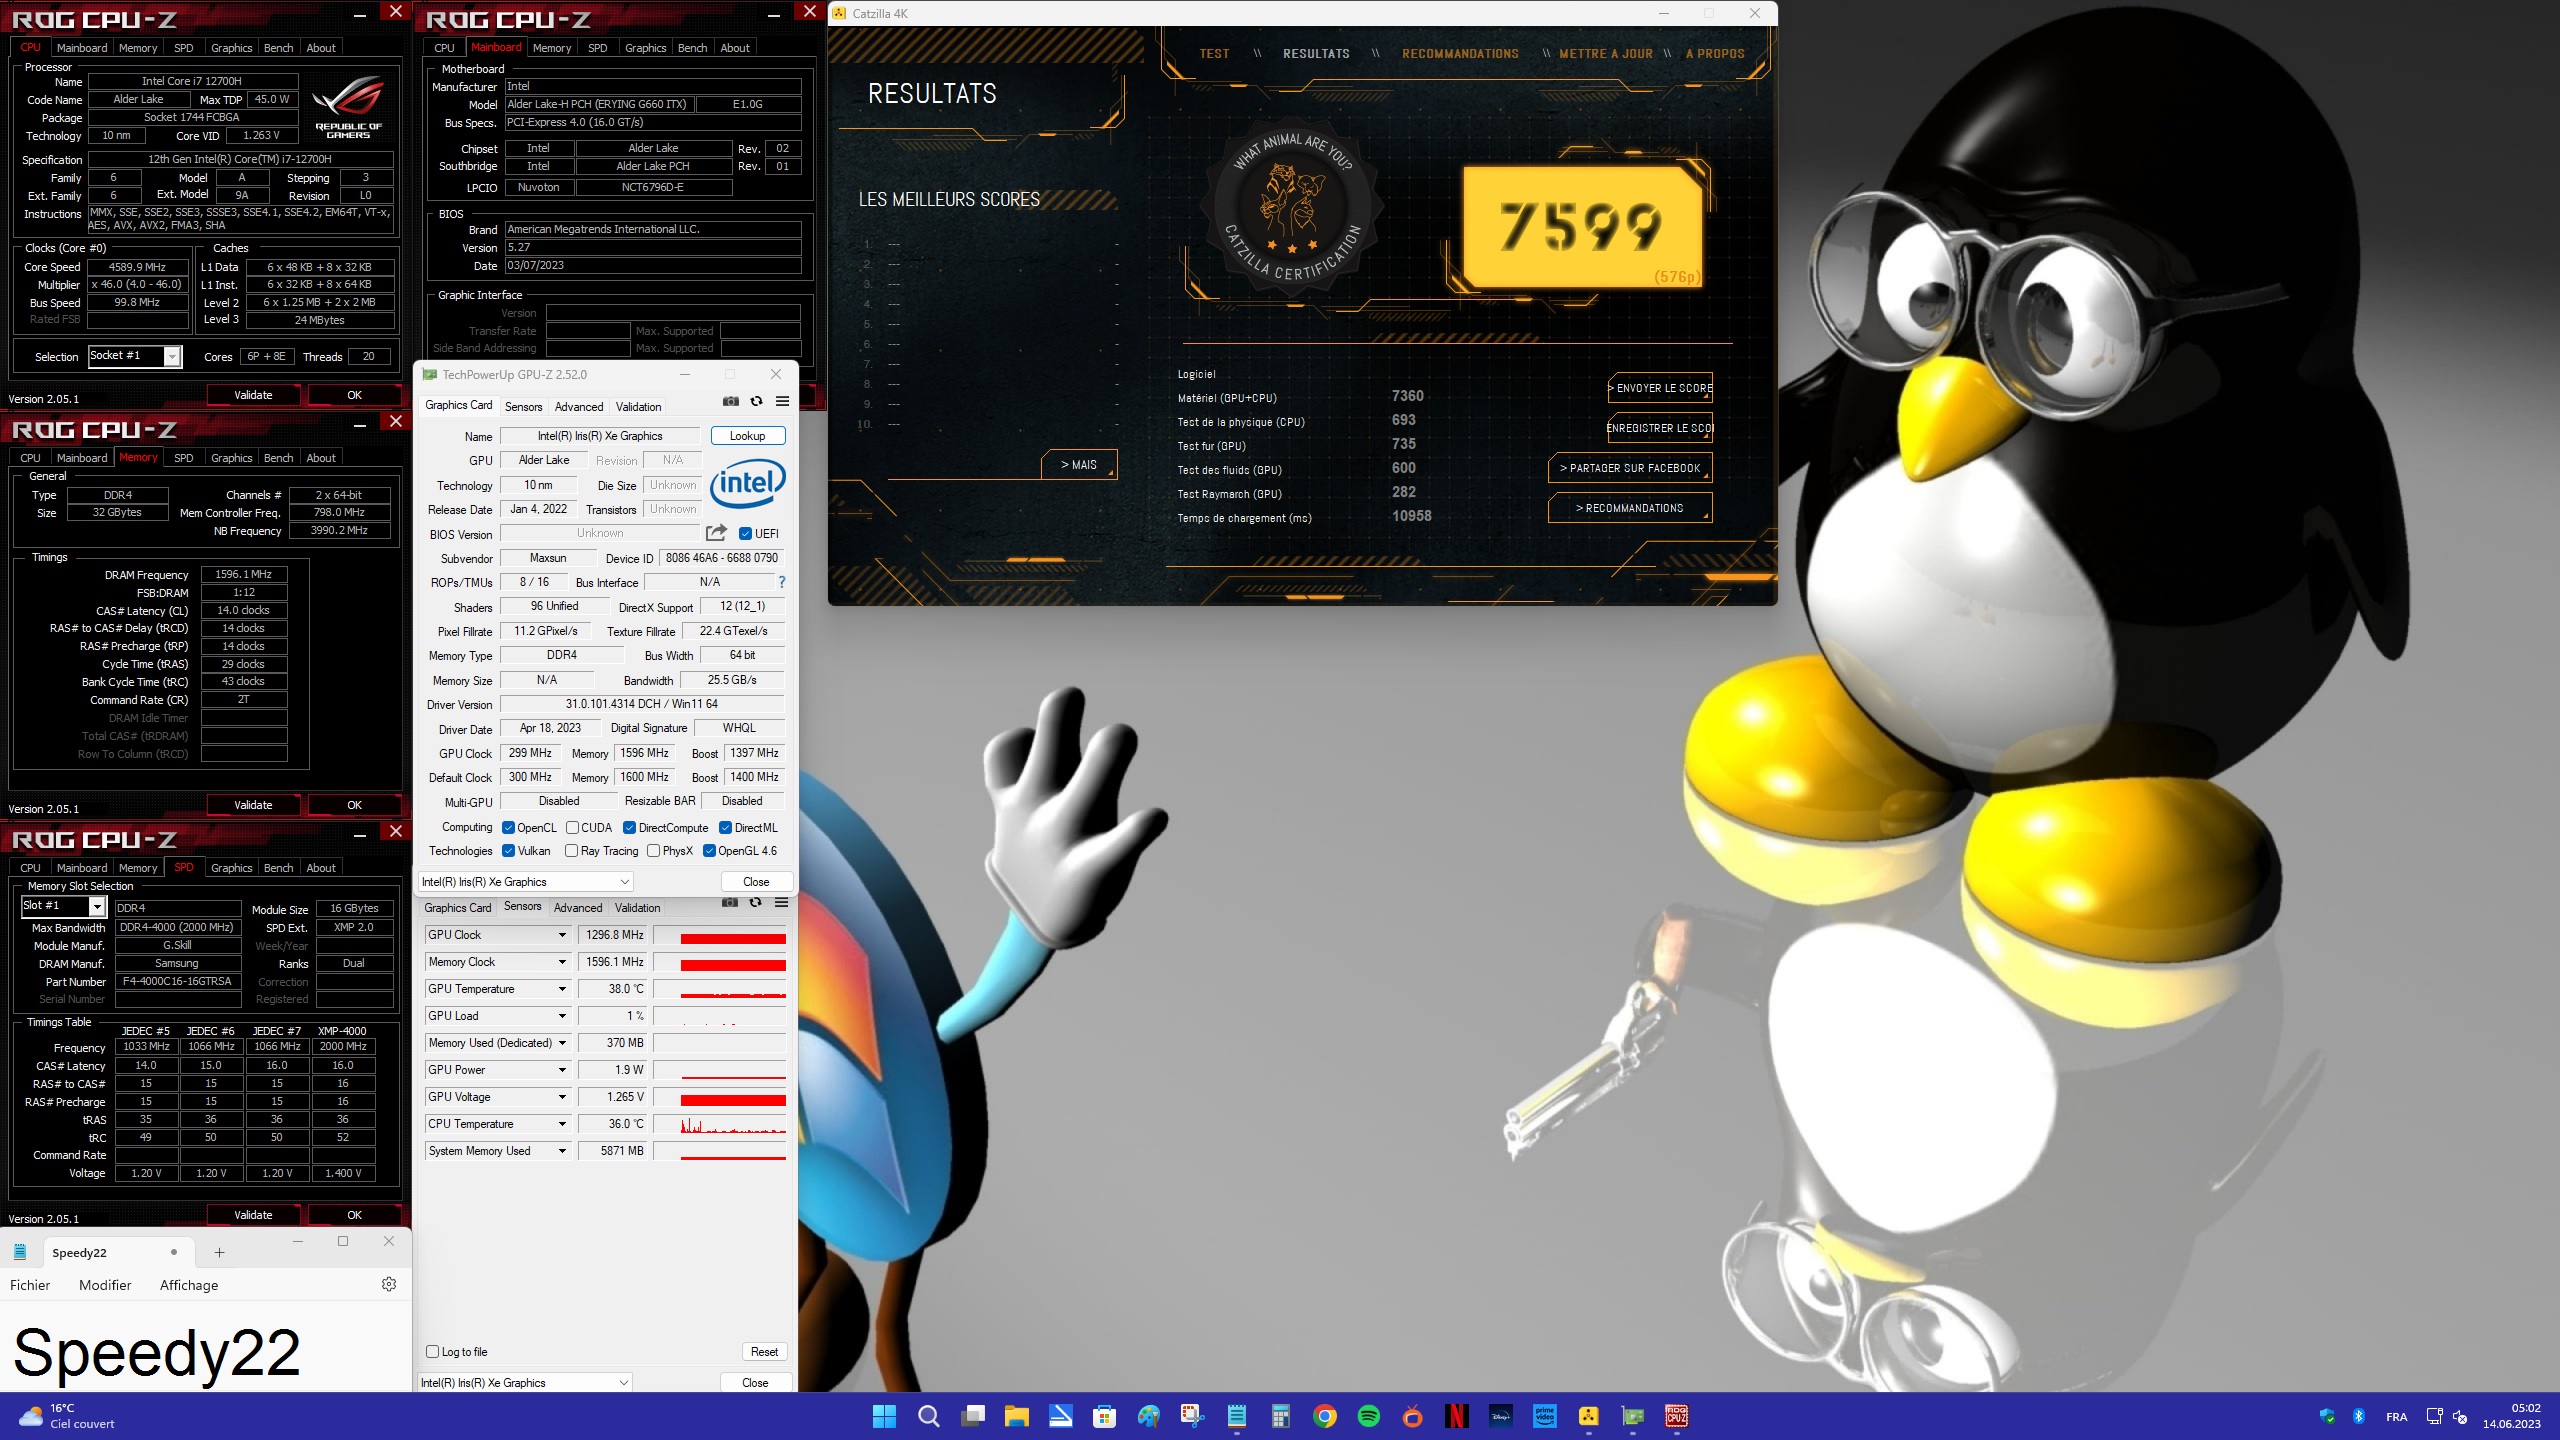Go to the TEST tab in Catzilla

coord(1214,54)
